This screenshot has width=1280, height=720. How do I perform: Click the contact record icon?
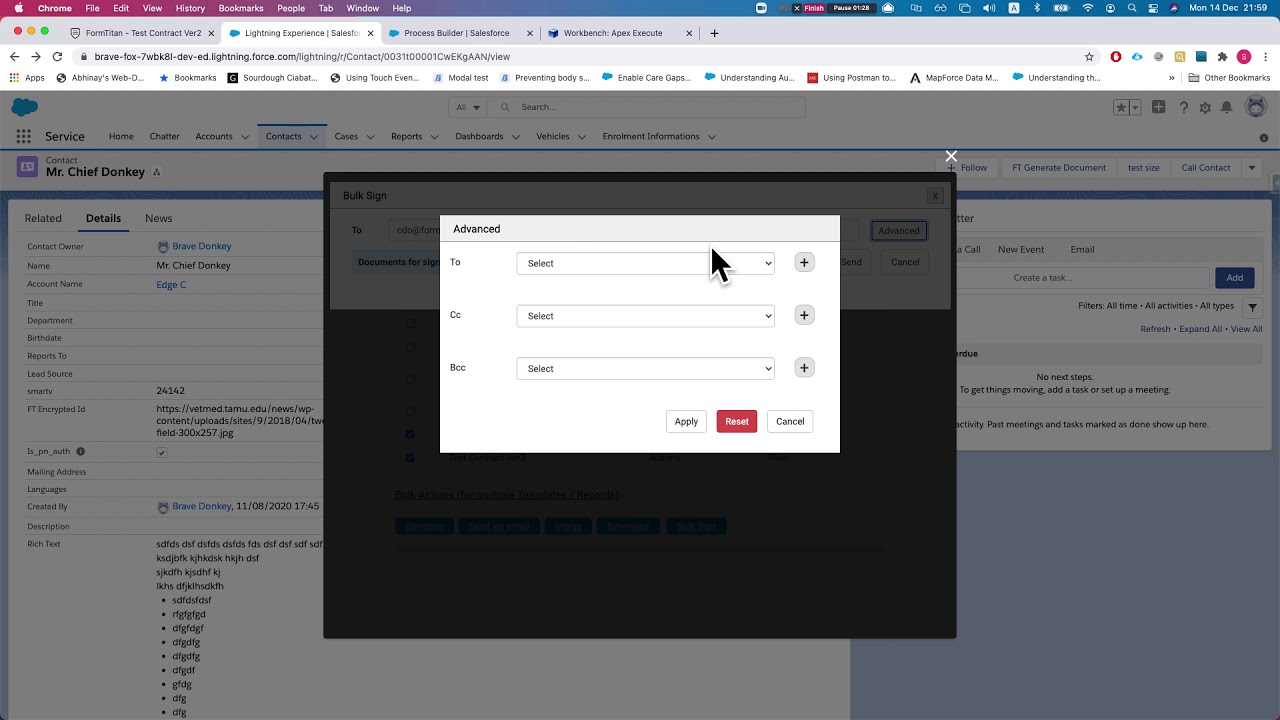pos(27,167)
